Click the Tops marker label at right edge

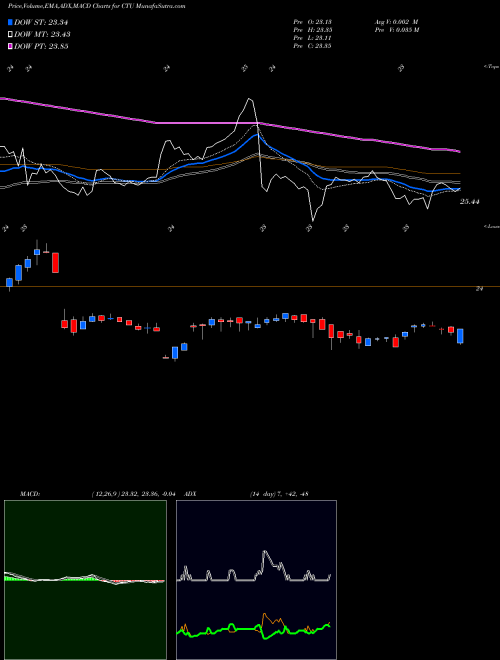click(x=491, y=67)
